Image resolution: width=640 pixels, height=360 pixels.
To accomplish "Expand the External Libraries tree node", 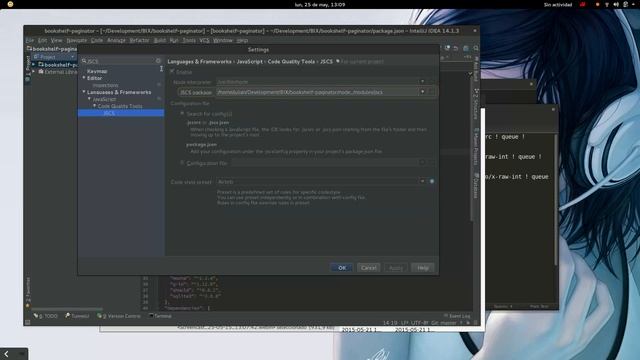I will 34,71.
